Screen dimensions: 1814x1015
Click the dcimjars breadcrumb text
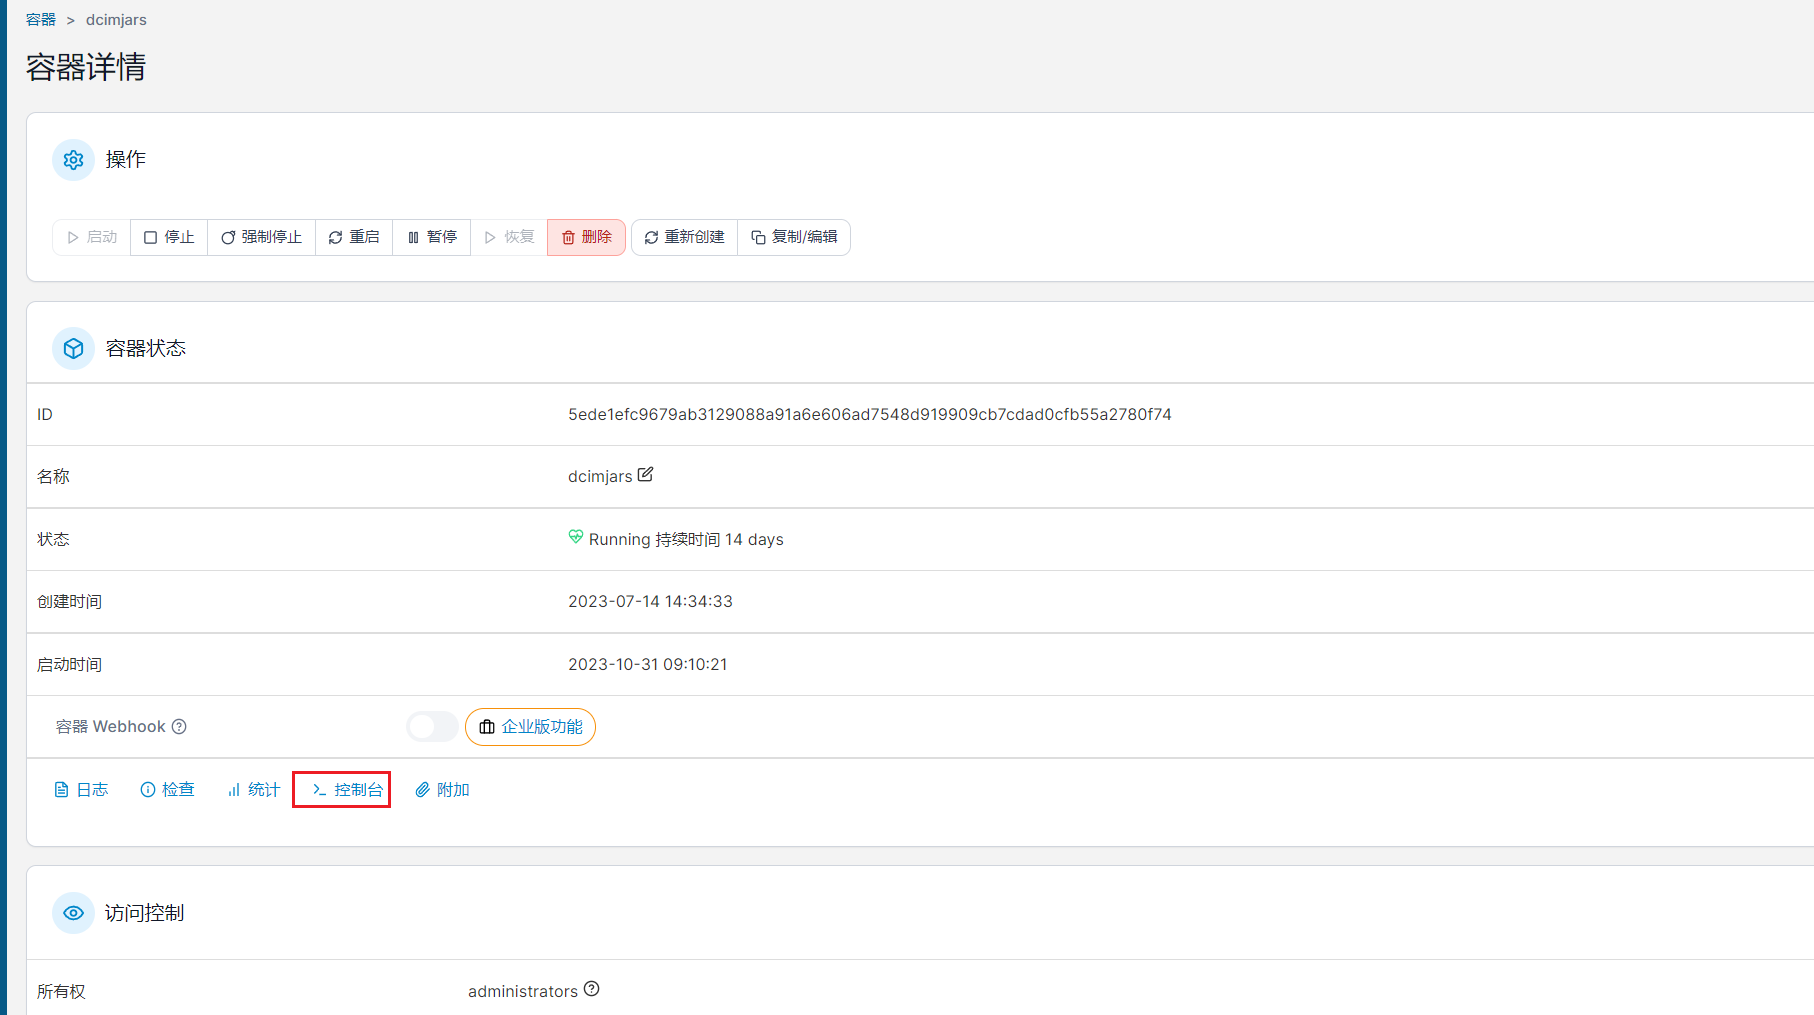pos(116,20)
